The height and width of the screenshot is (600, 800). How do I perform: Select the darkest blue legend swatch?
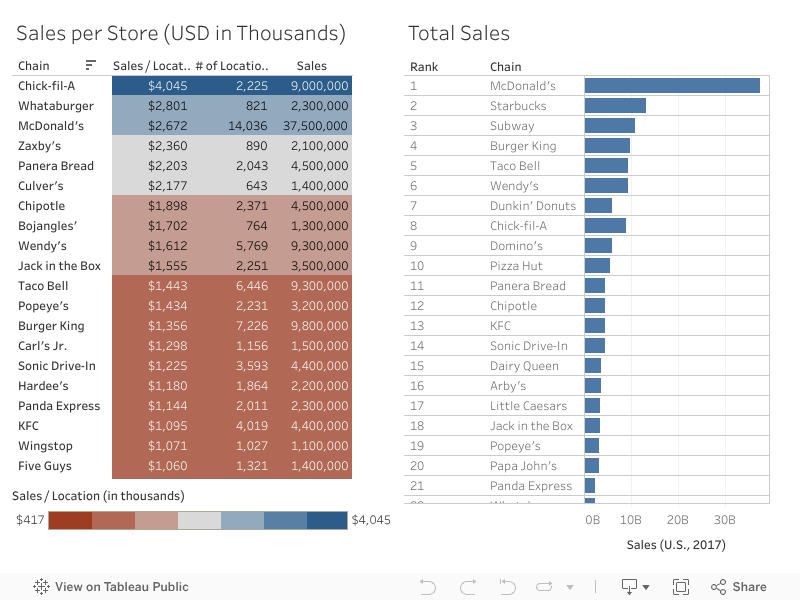coord(327,520)
